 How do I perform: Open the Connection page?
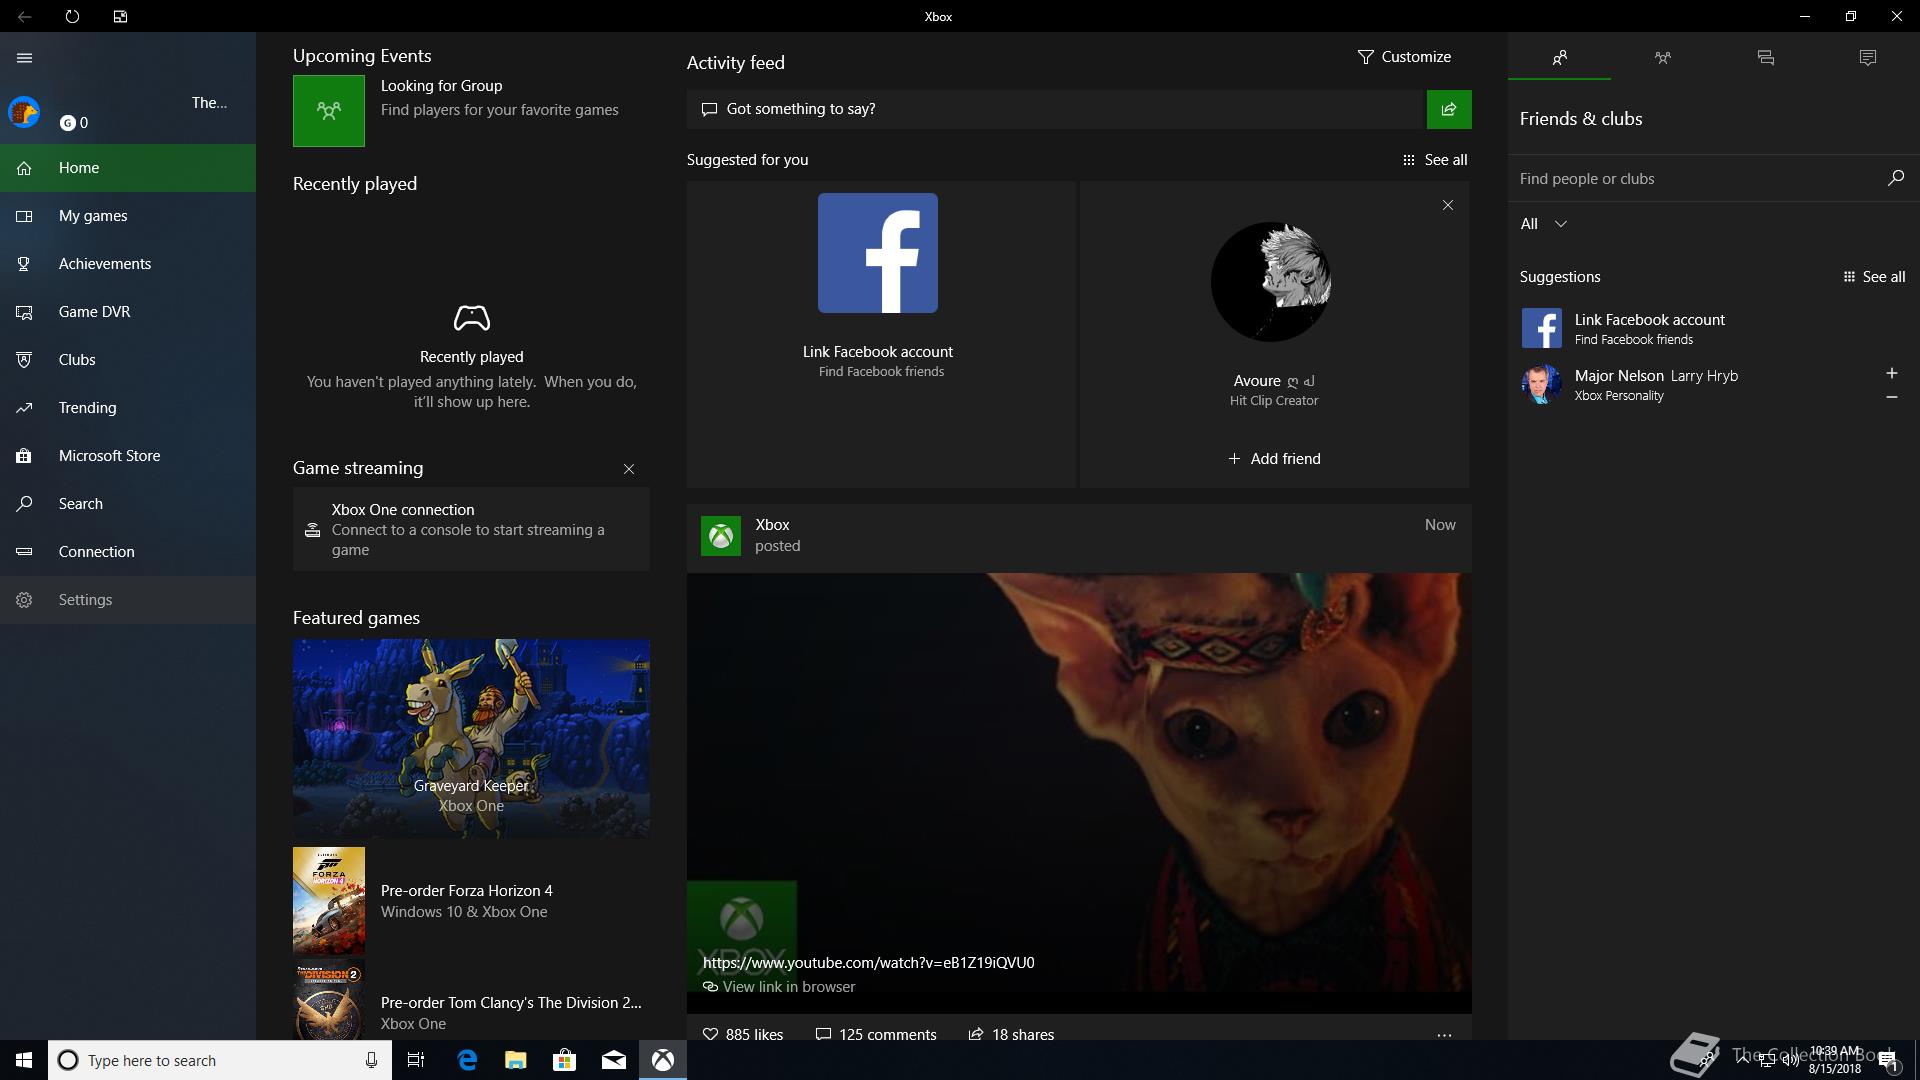click(x=128, y=552)
